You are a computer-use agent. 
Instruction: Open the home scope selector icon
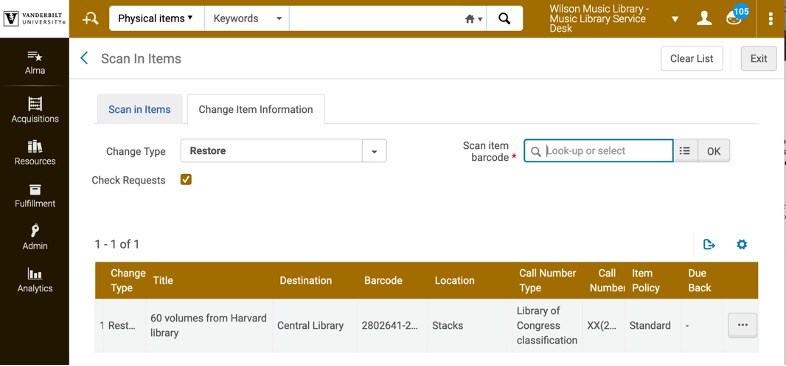(473, 19)
